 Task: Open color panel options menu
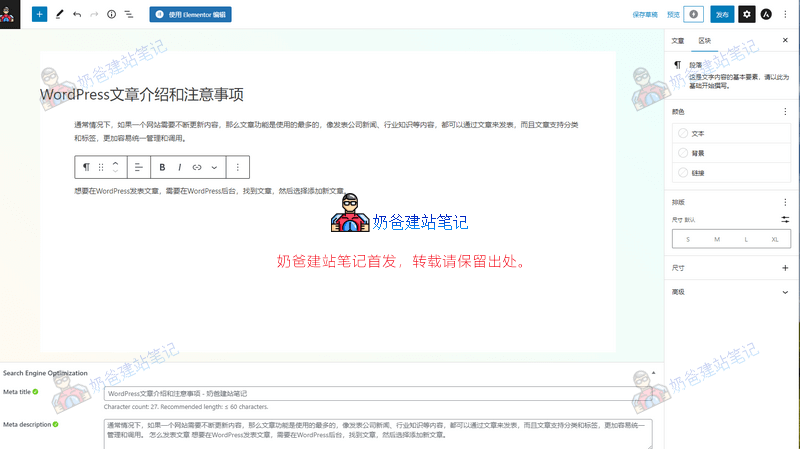(x=785, y=112)
